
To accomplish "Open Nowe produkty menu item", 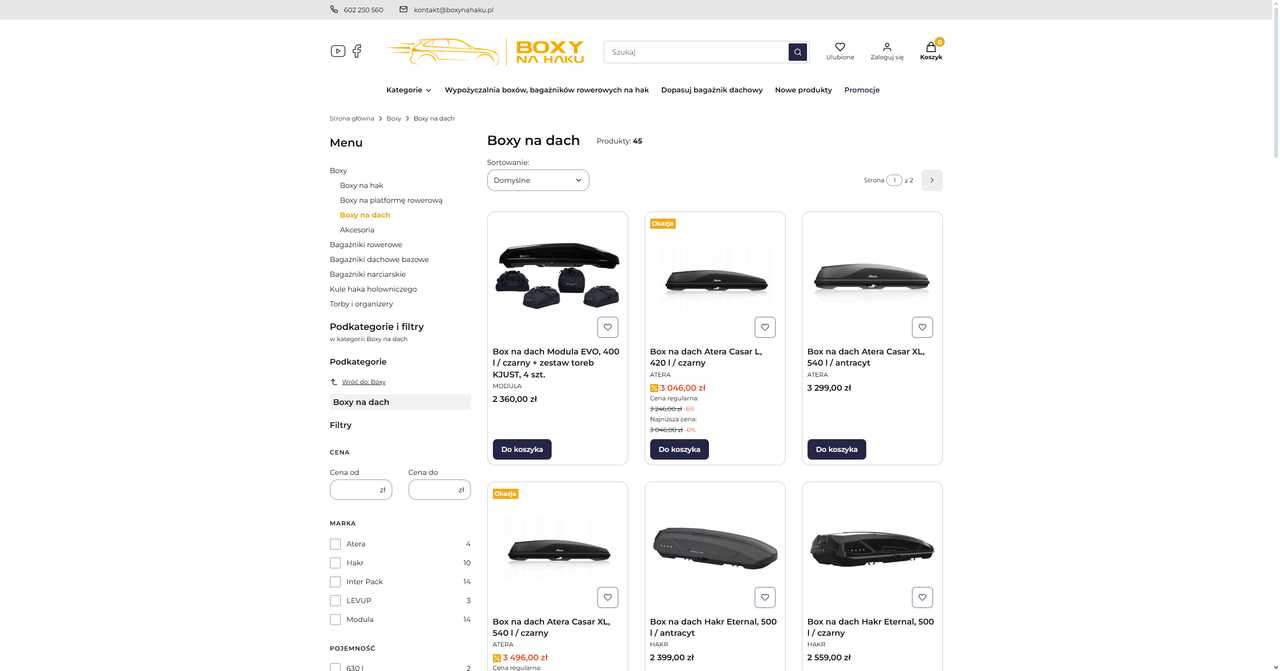I will pyautogui.click(x=803, y=90).
